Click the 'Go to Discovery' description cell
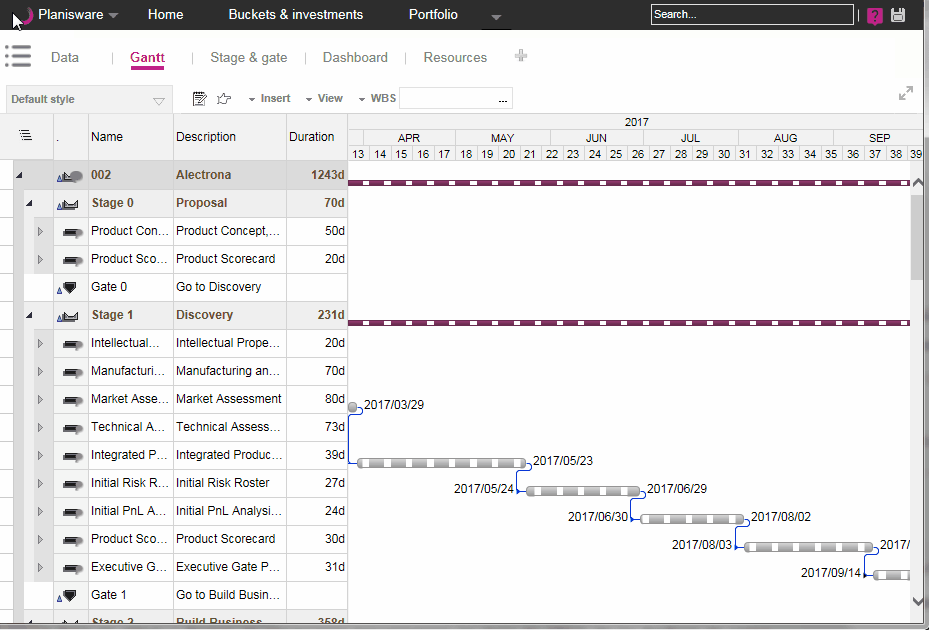The width and height of the screenshot is (929, 630). click(x=230, y=287)
